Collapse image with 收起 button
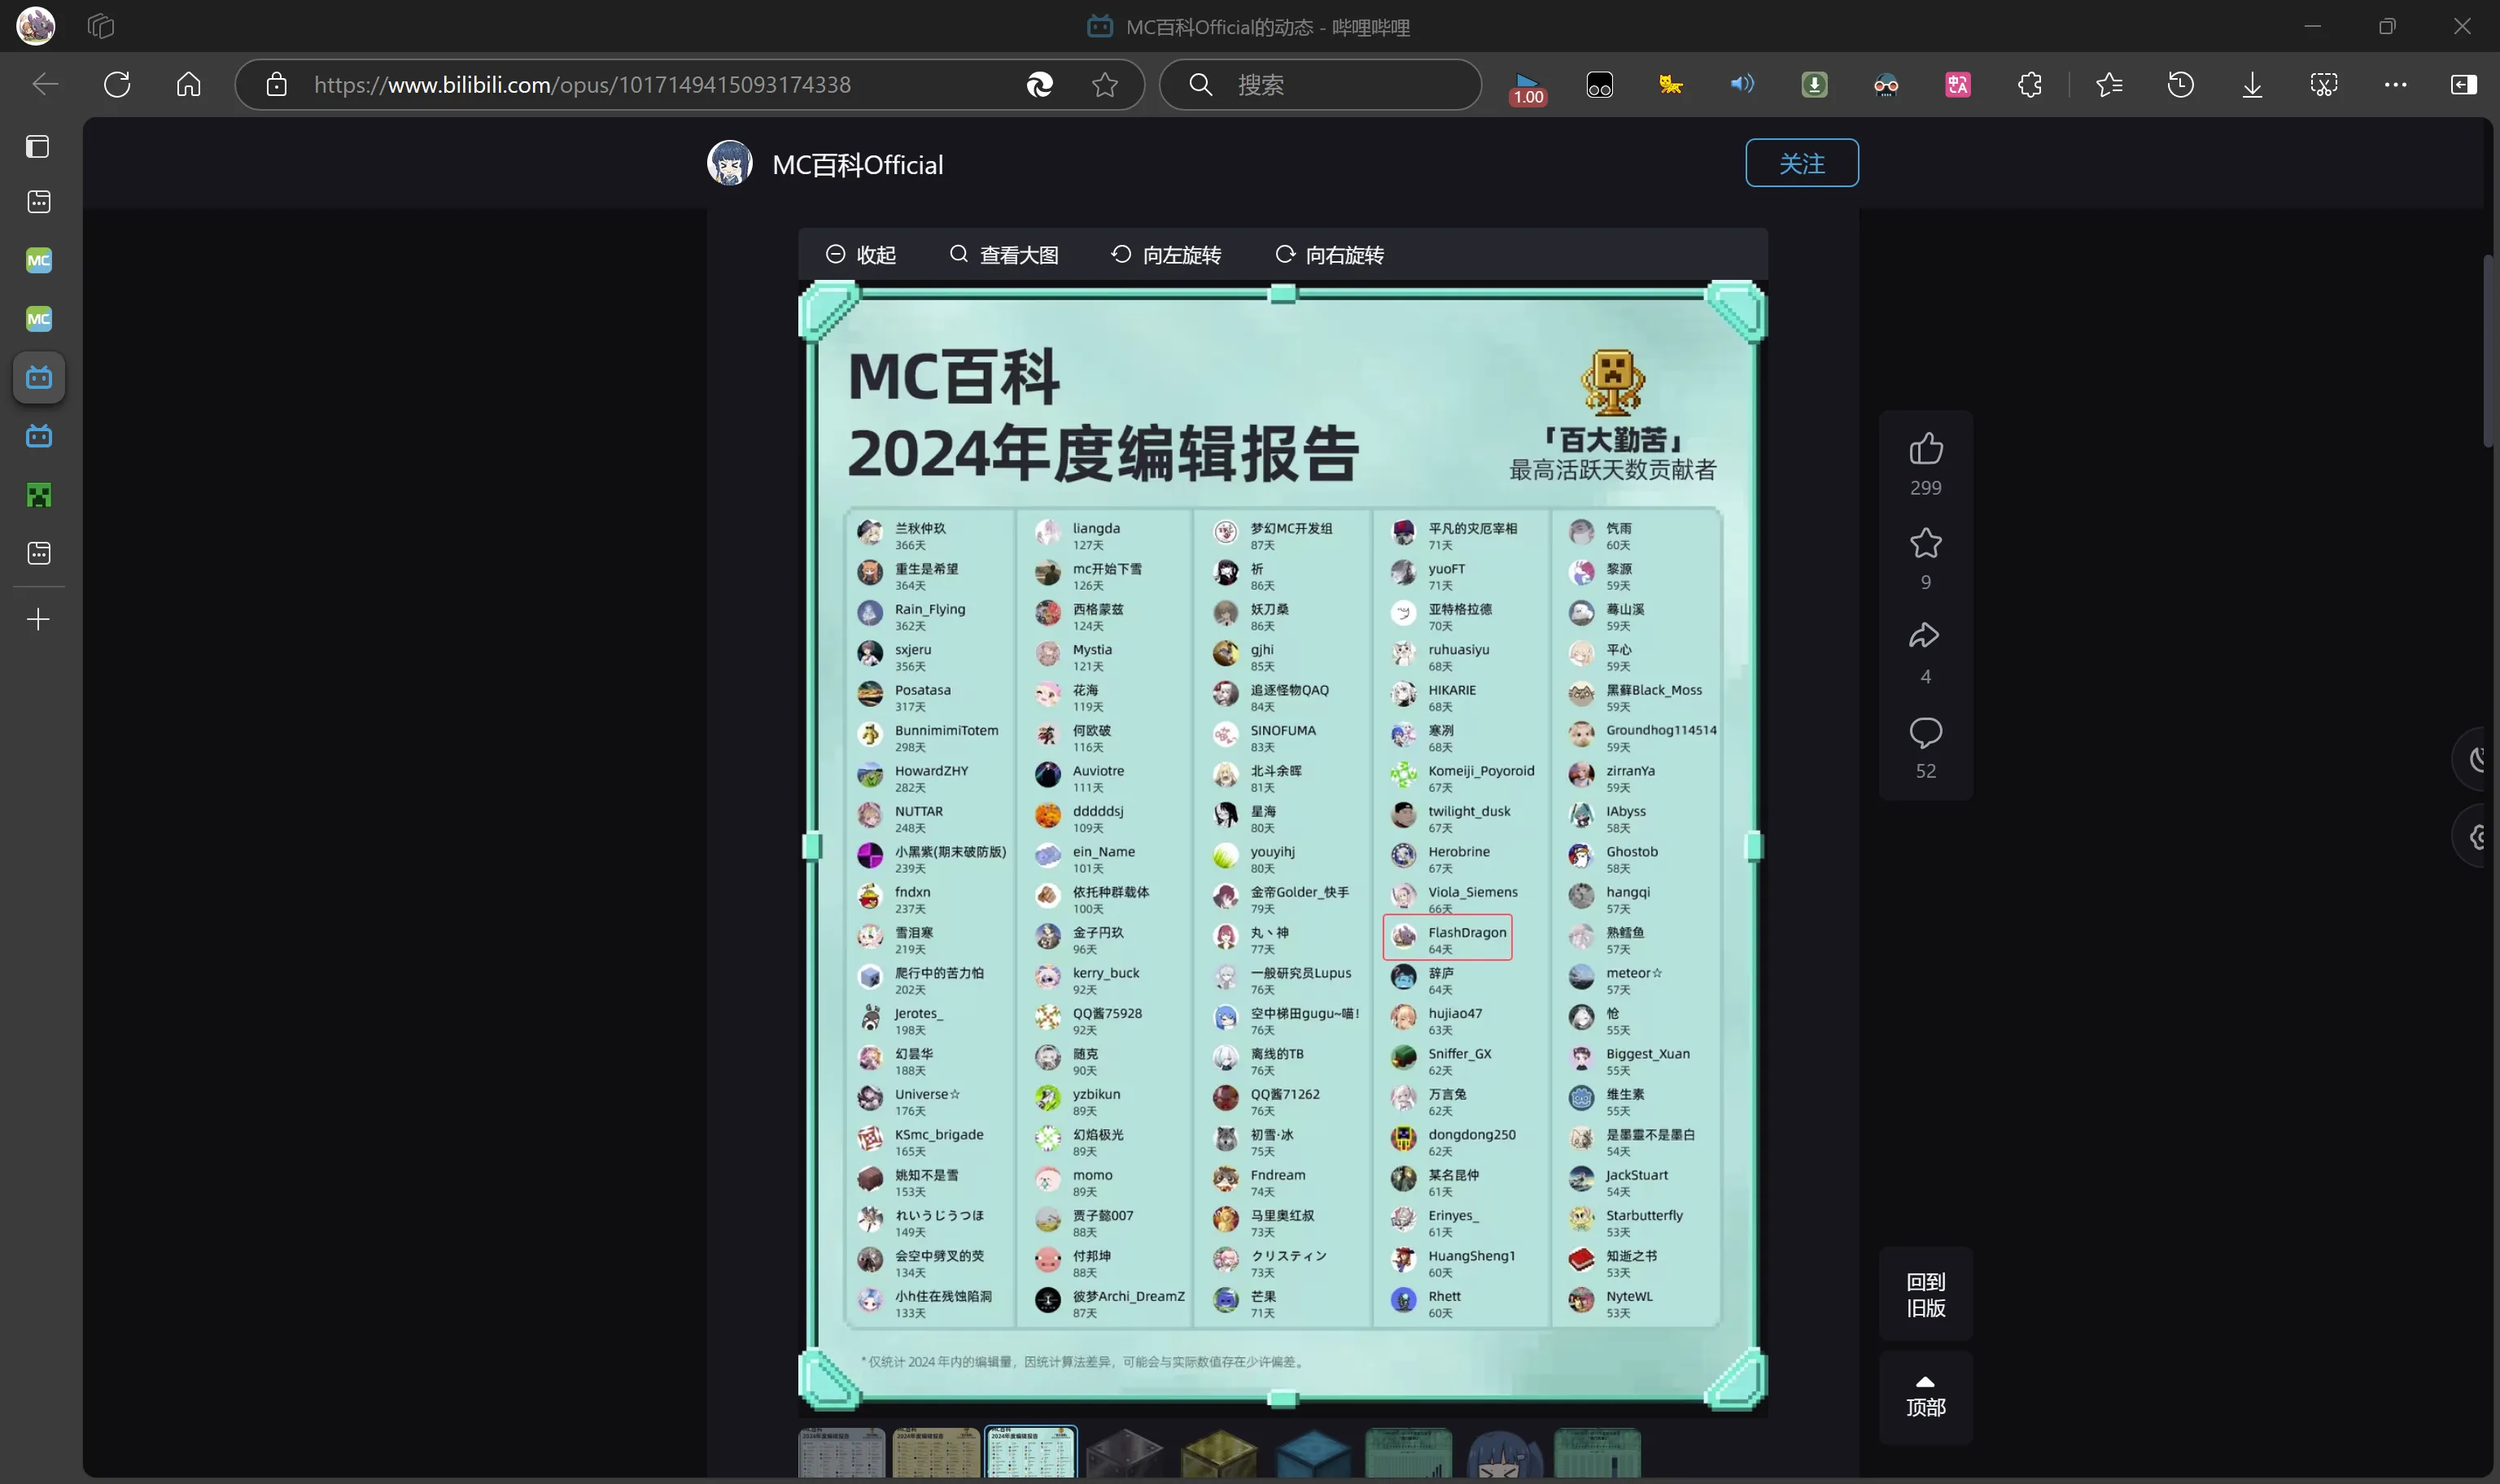2500x1484 pixels. pyautogui.click(x=861, y=255)
